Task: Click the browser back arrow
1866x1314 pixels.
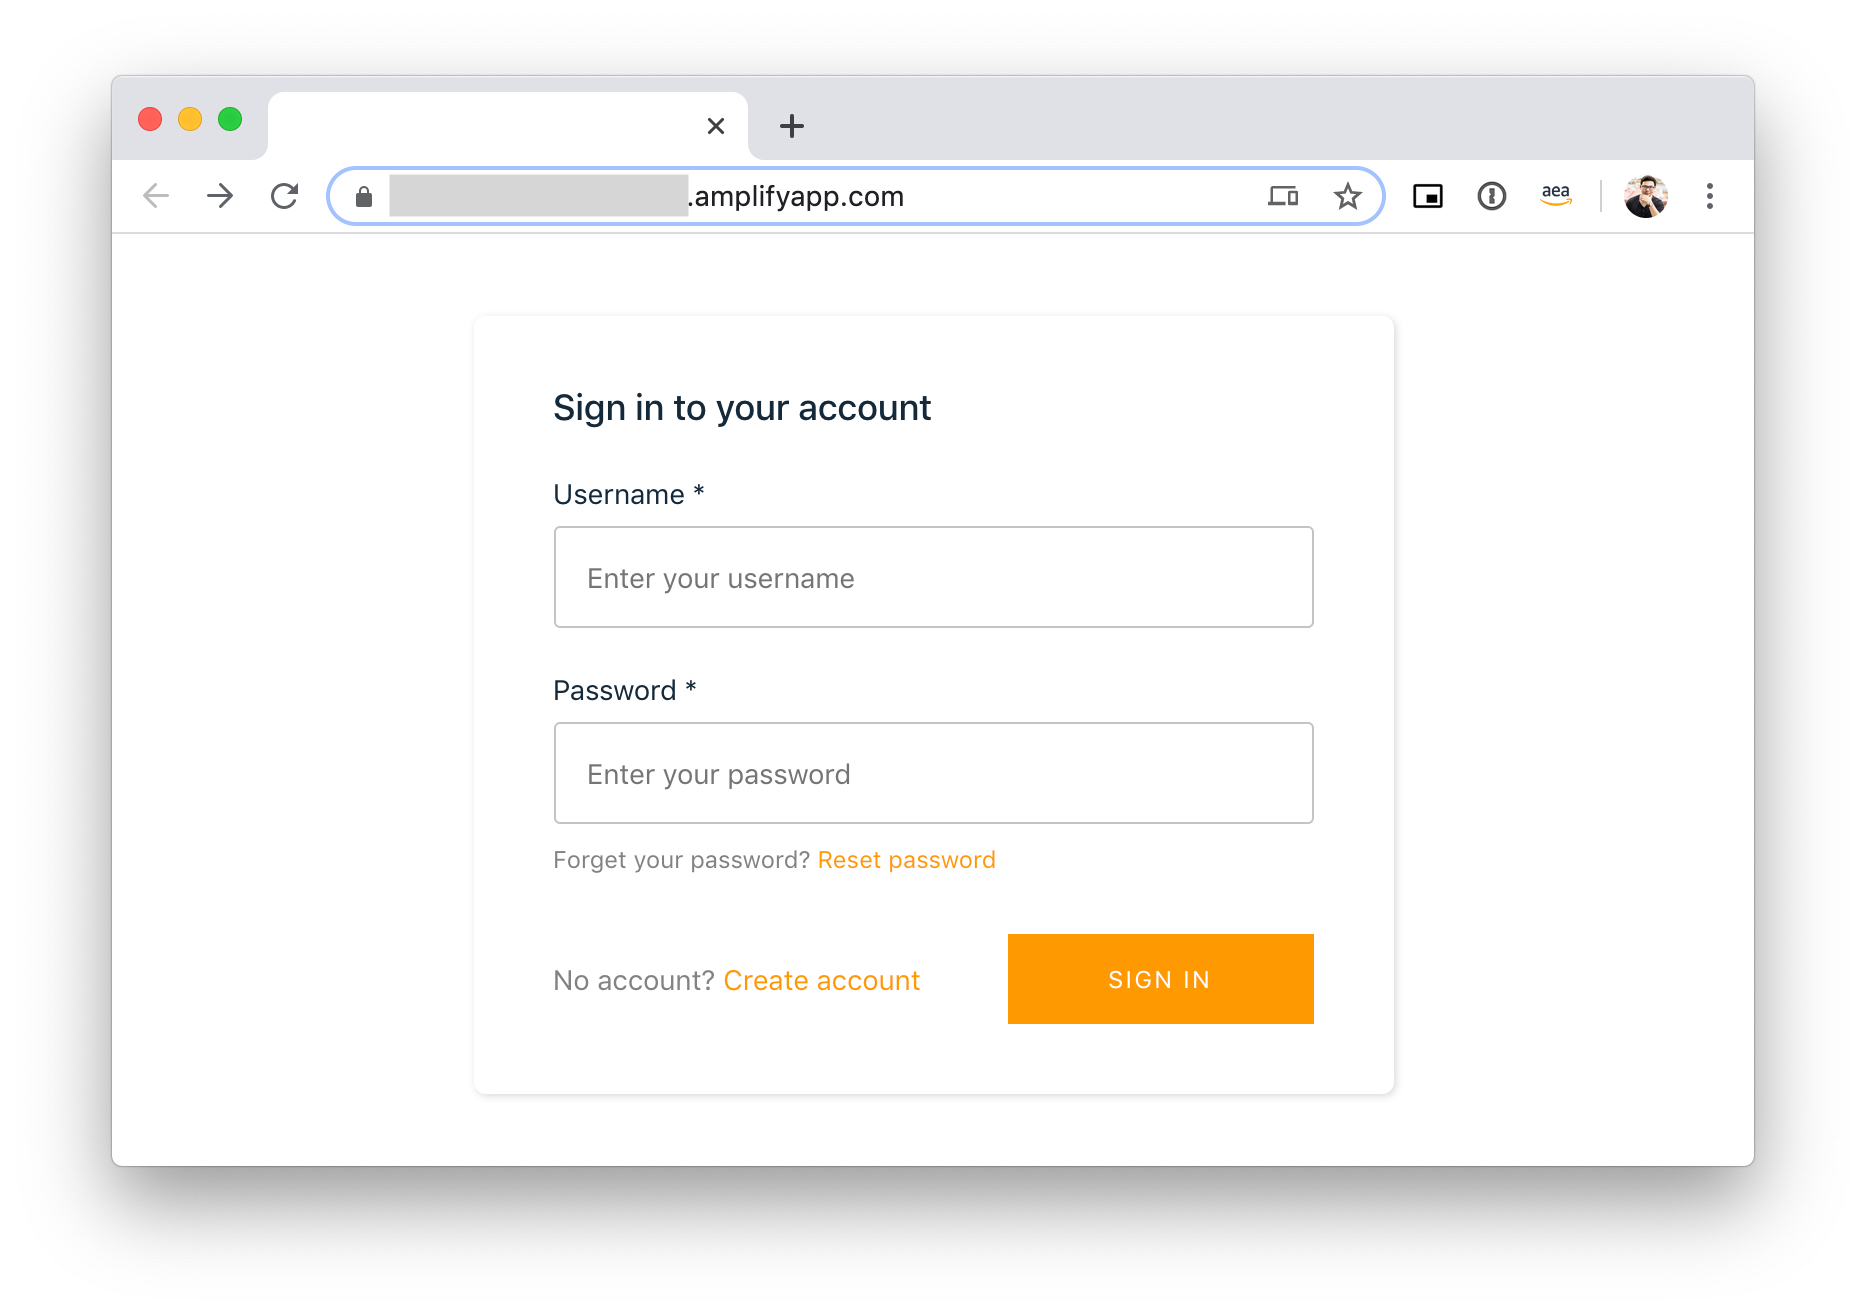Action: tap(156, 196)
